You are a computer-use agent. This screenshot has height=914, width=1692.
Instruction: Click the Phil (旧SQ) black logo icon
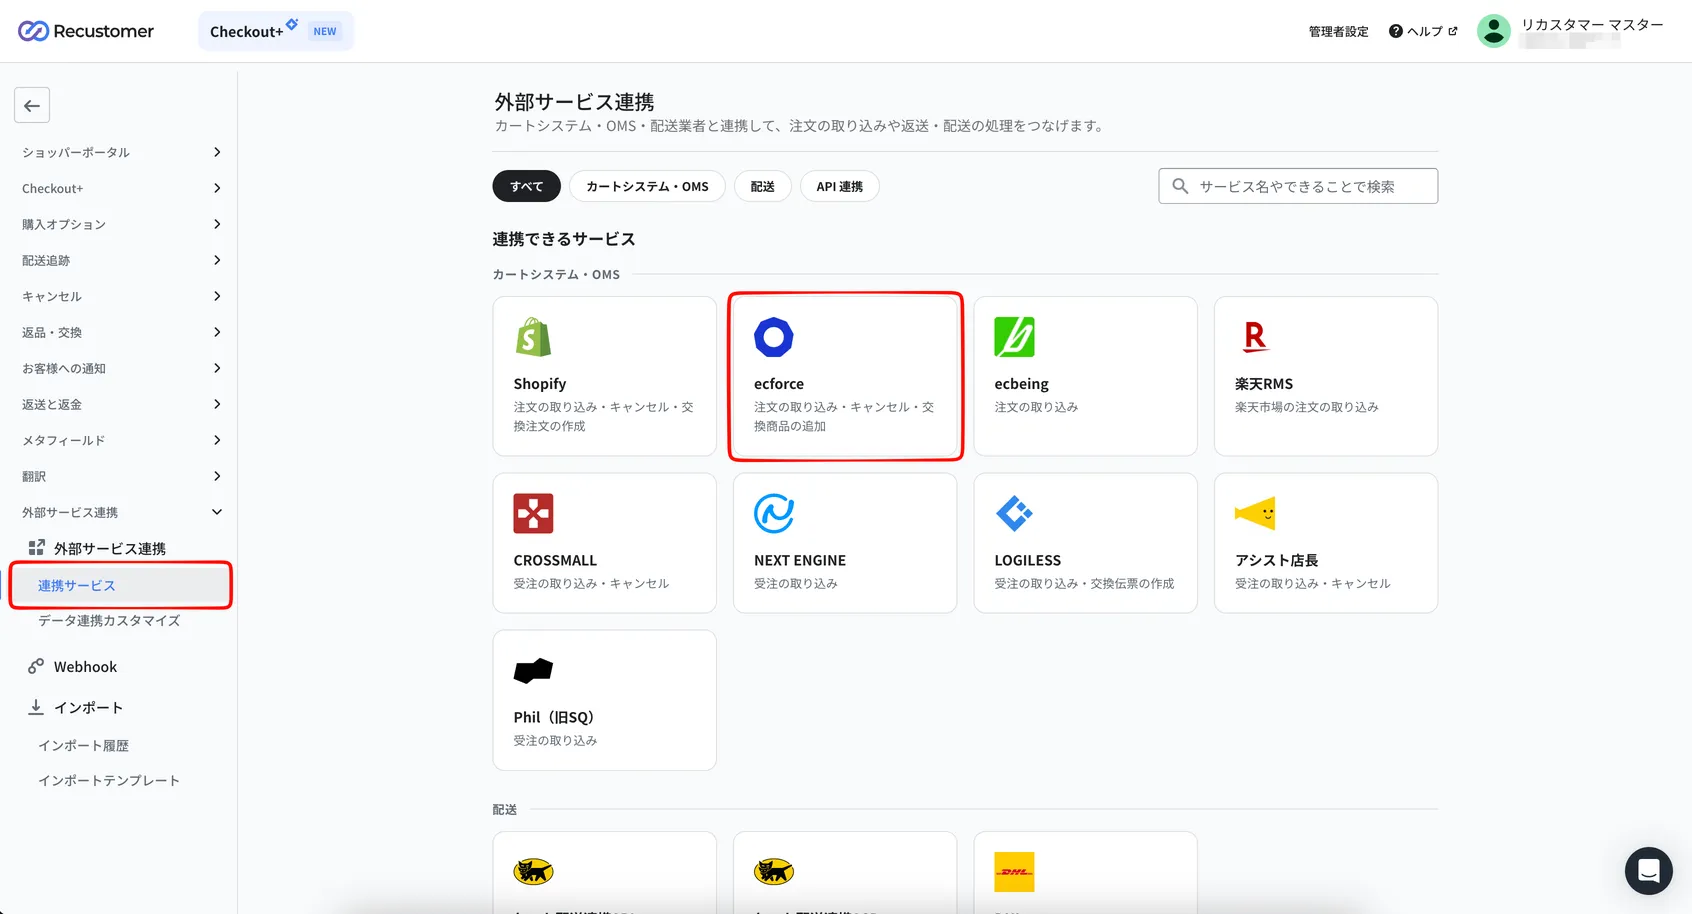pyautogui.click(x=533, y=671)
